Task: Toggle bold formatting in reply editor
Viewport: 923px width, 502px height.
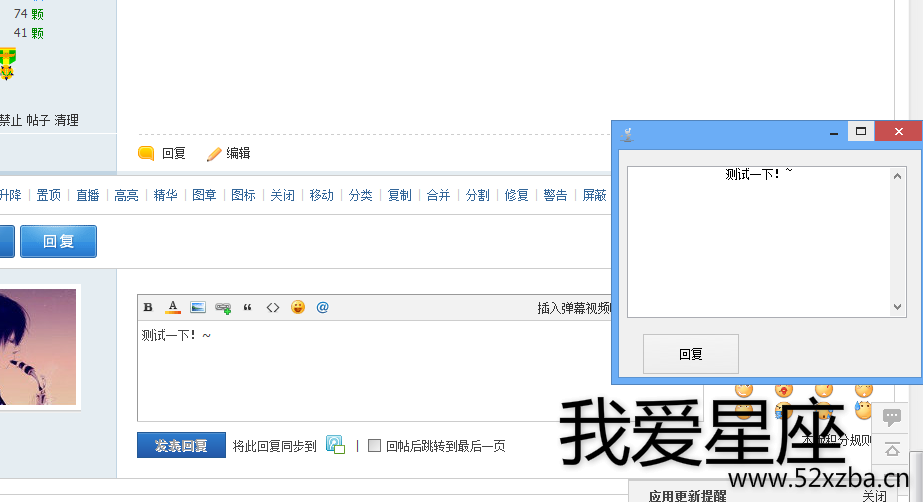Action: point(148,308)
